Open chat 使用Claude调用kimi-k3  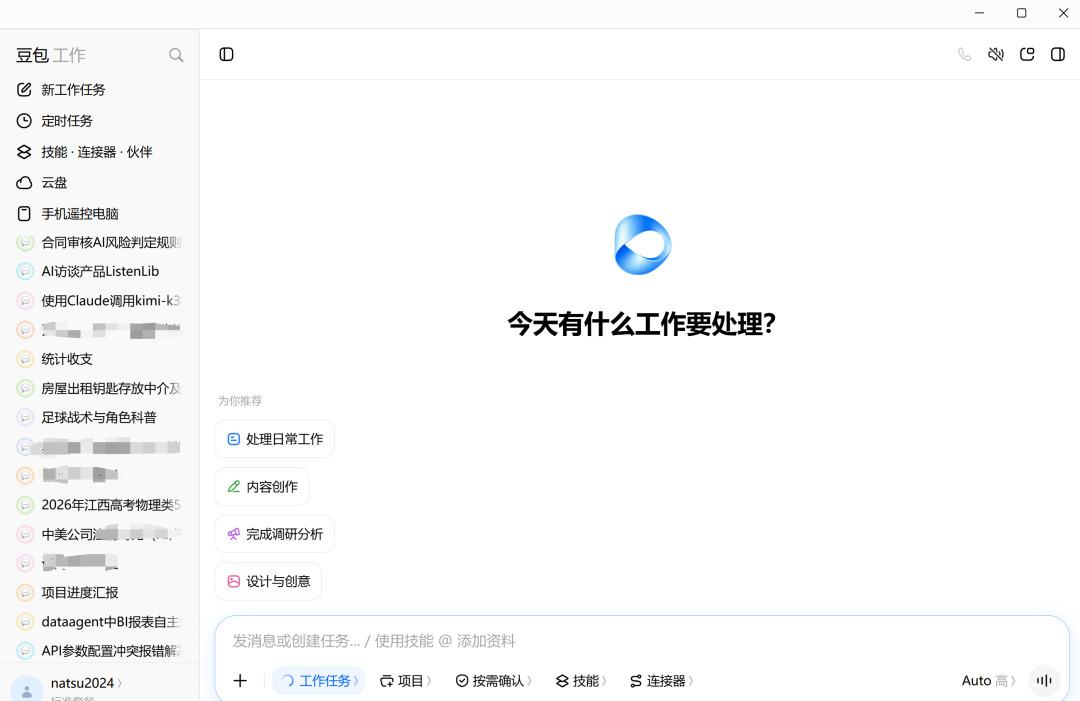pyautogui.click(x=100, y=301)
